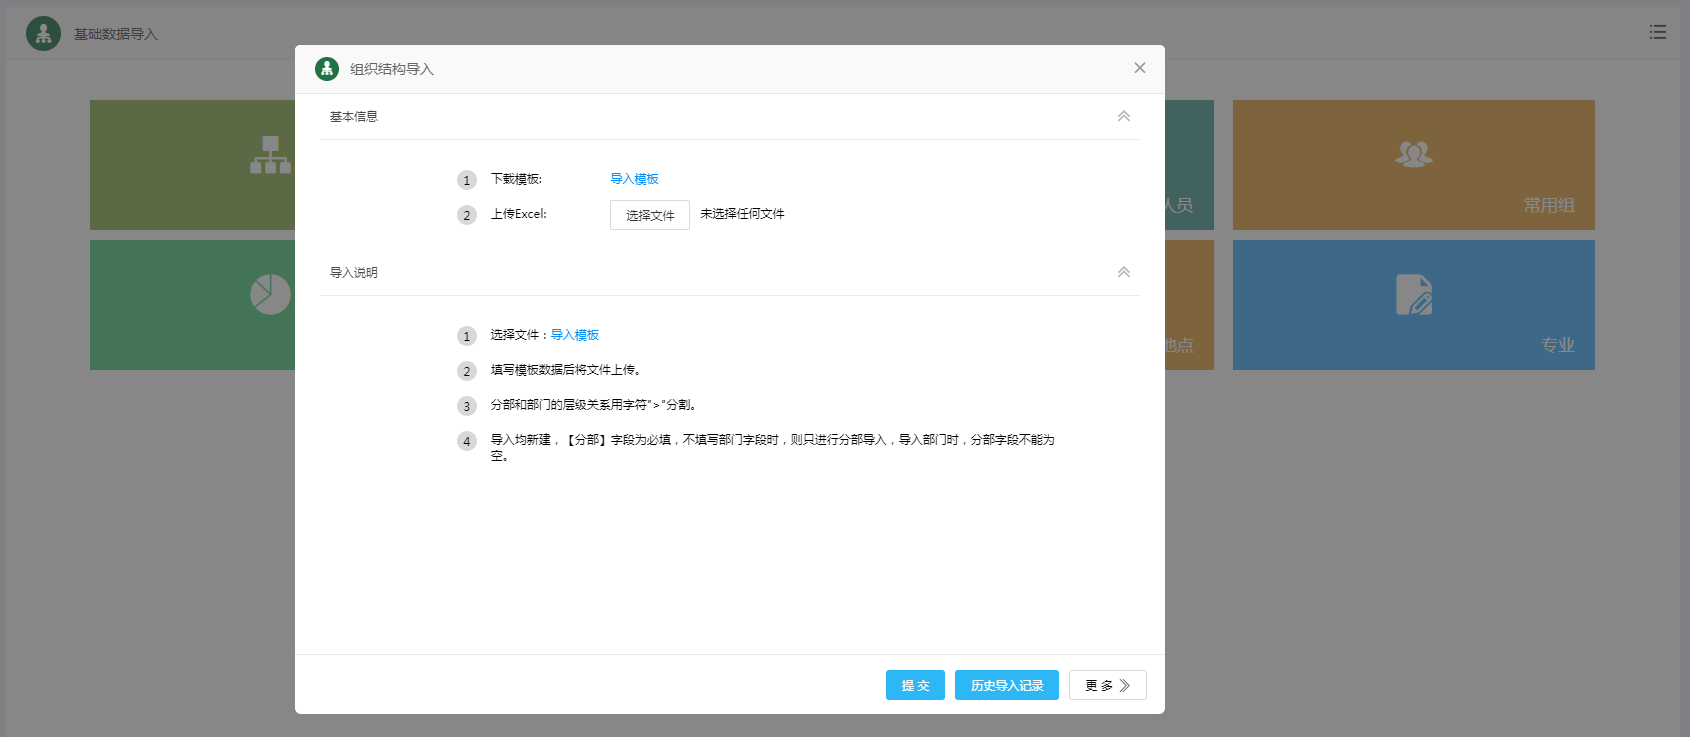Image resolution: width=1690 pixels, height=737 pixels.
Task: Expand the 更多 options button
Action: tap(1107, 685)
